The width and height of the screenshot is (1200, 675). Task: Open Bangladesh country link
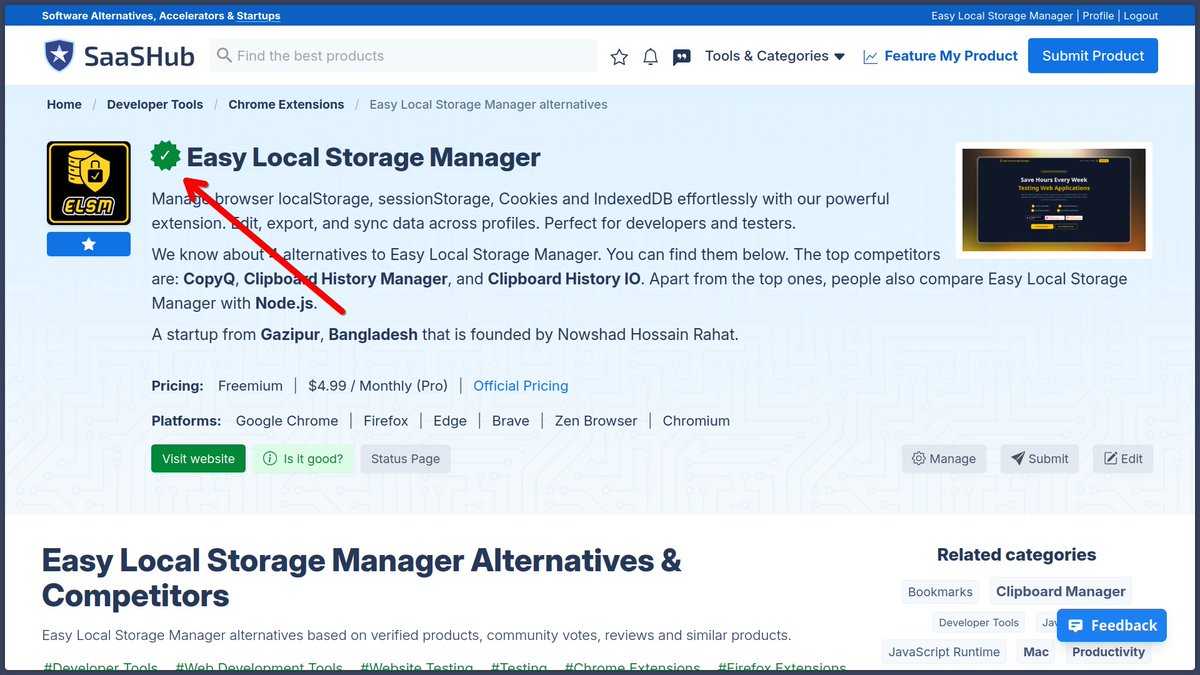(373, 335)
